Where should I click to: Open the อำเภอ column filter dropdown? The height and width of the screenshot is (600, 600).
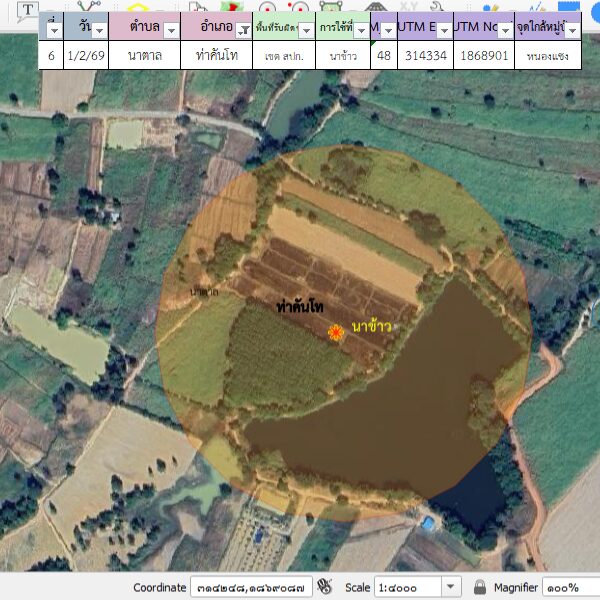coord(241,31)
